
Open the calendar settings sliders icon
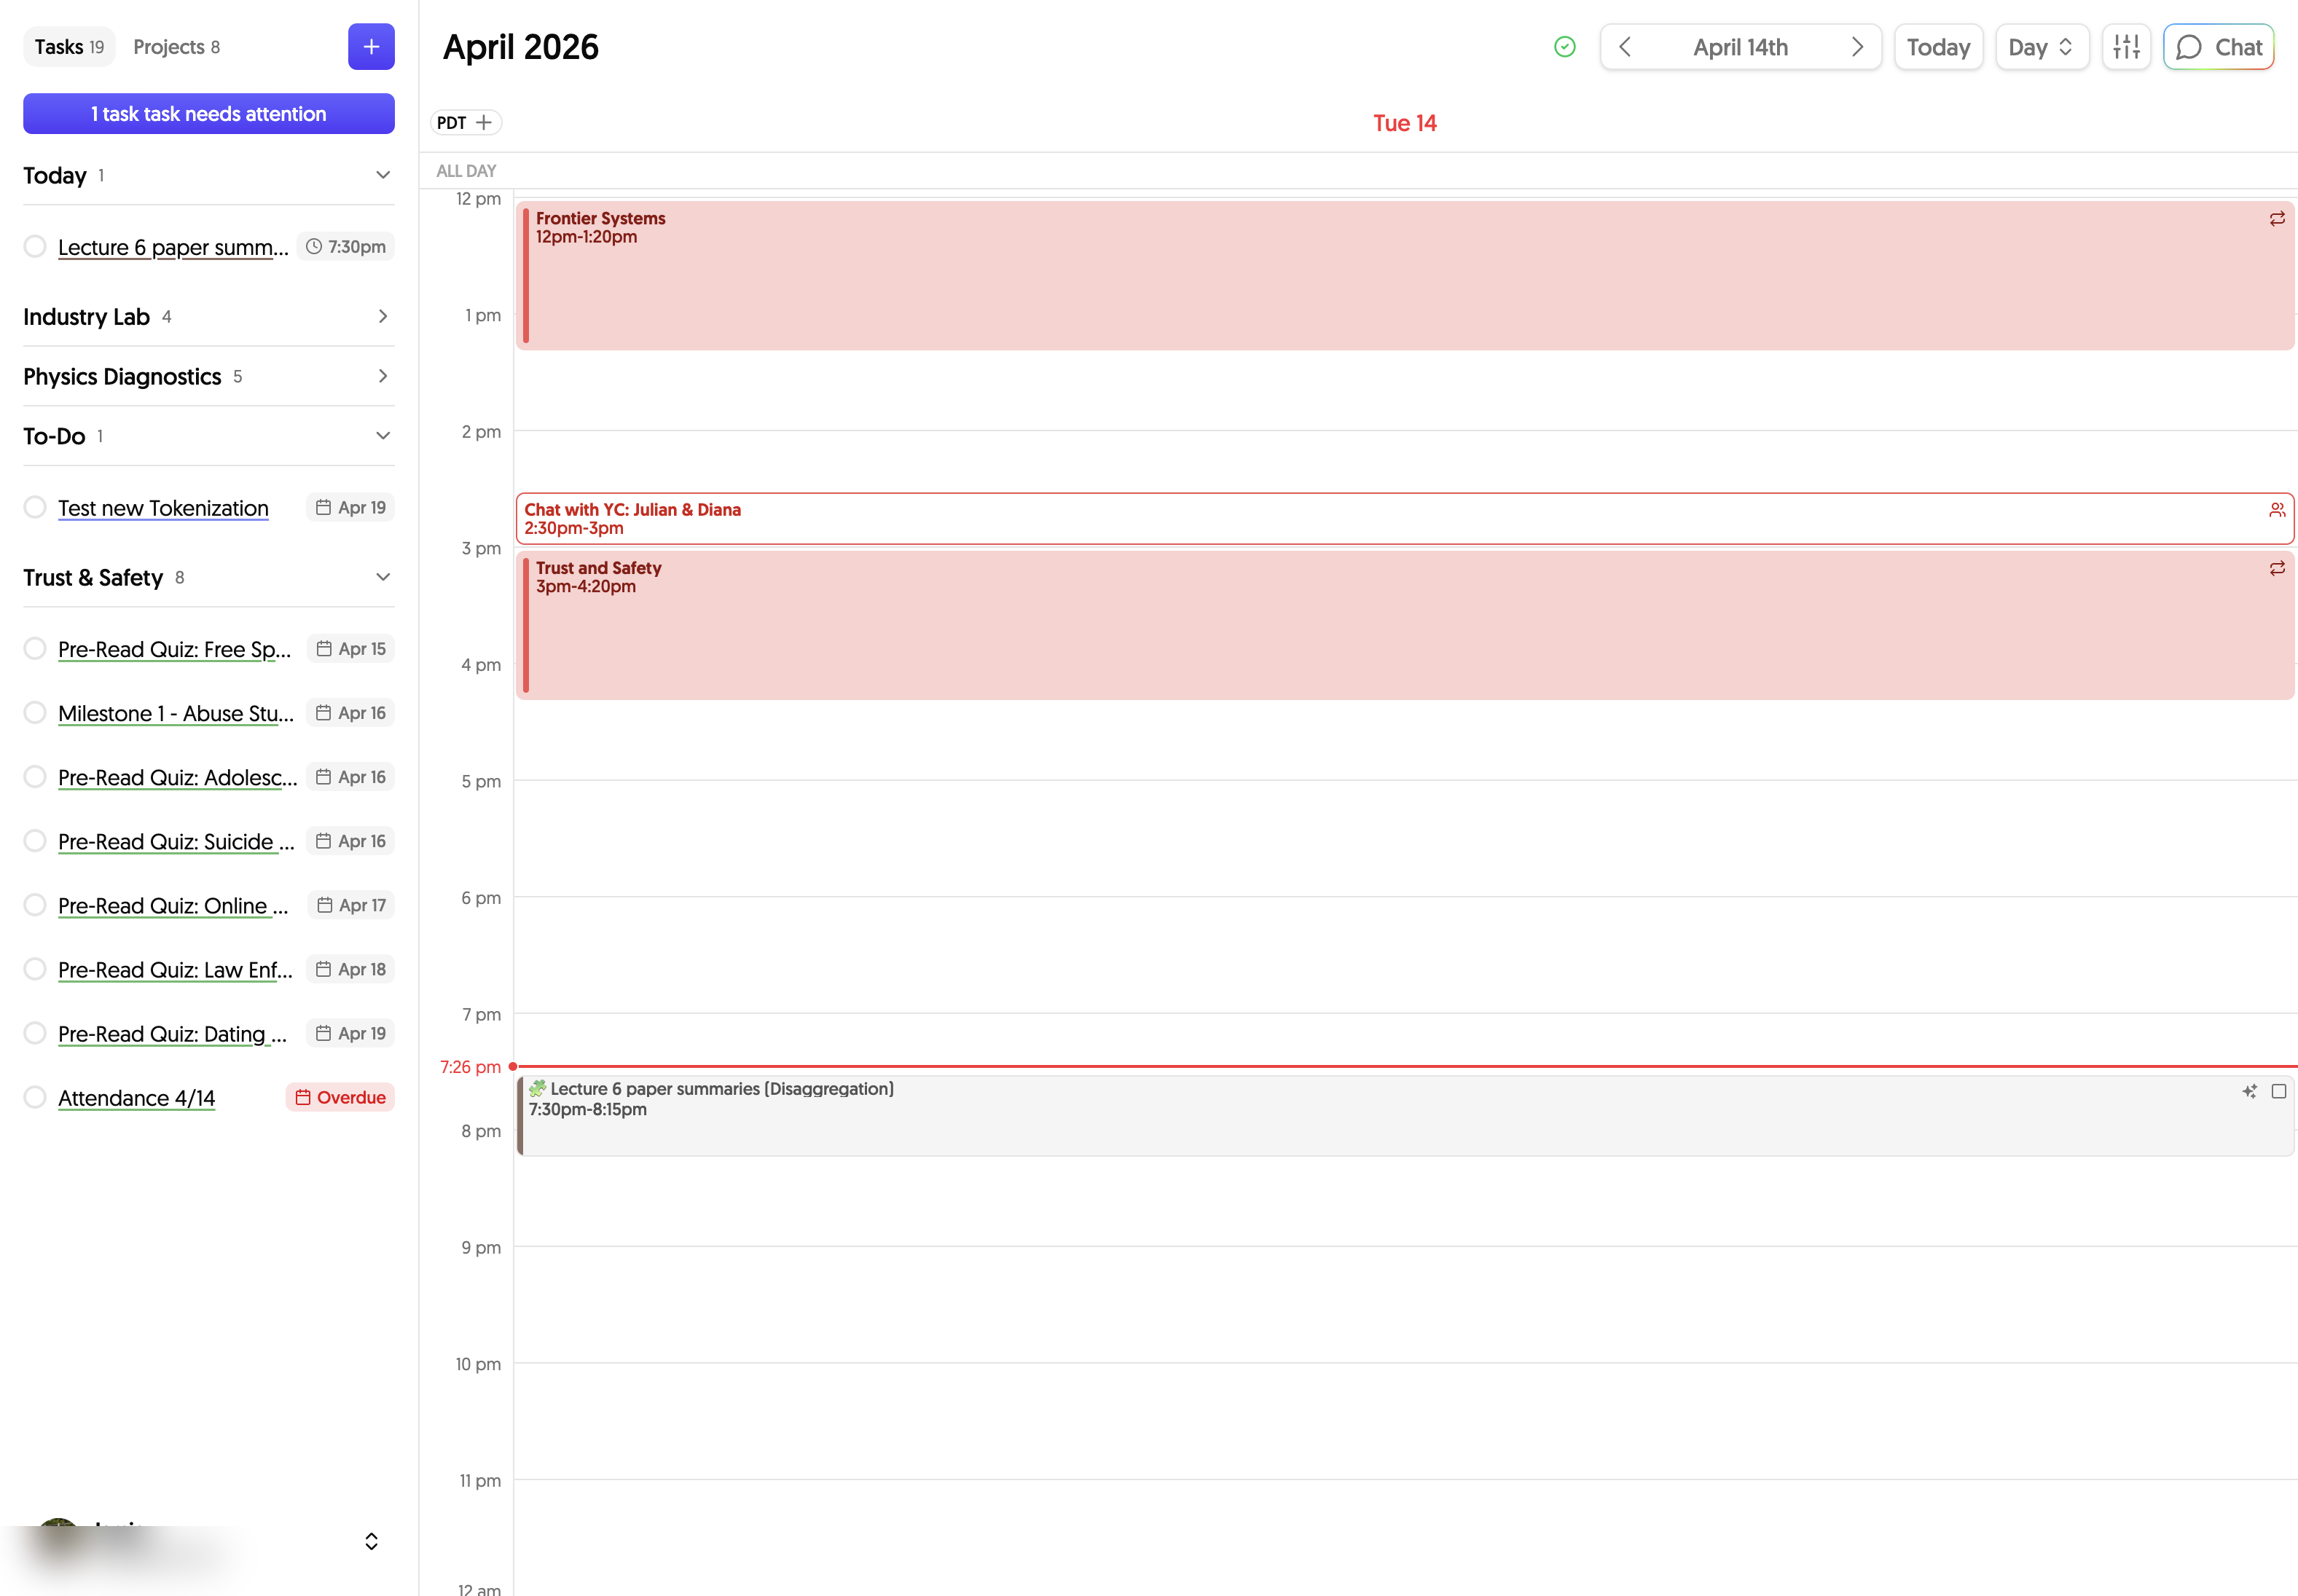[2126, 47]
